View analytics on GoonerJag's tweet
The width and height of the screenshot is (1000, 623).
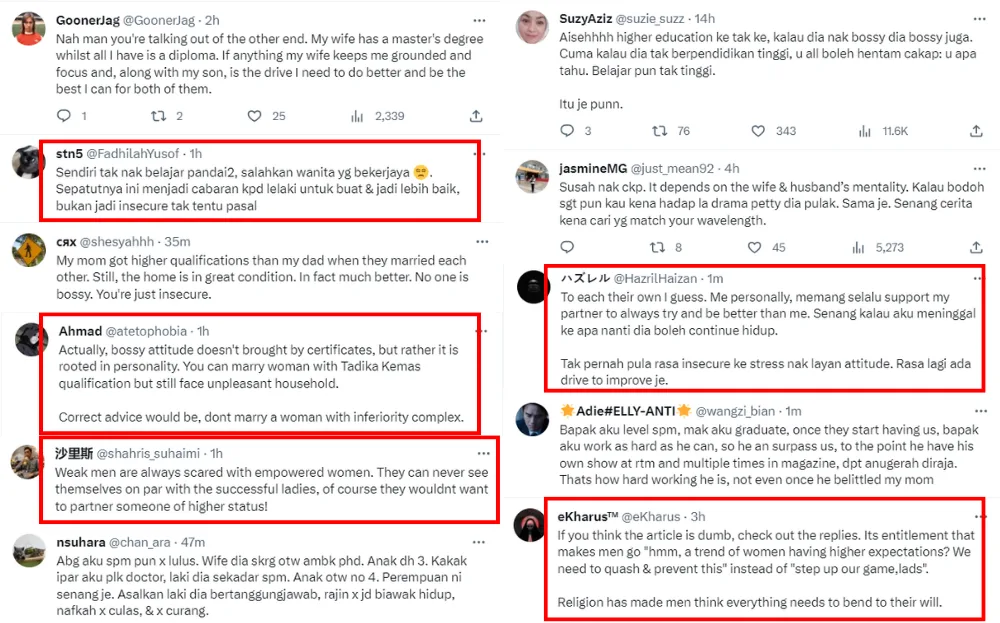point(358,116)
